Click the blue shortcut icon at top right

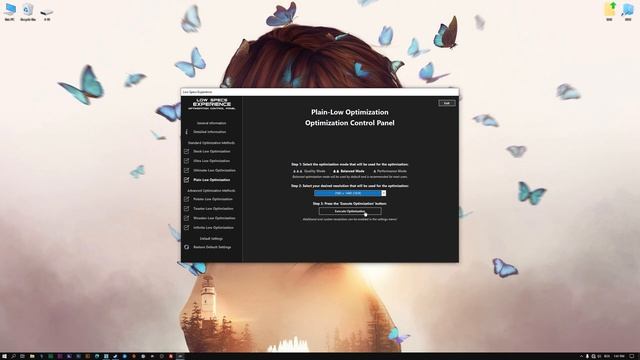click(x=628, y=11)
